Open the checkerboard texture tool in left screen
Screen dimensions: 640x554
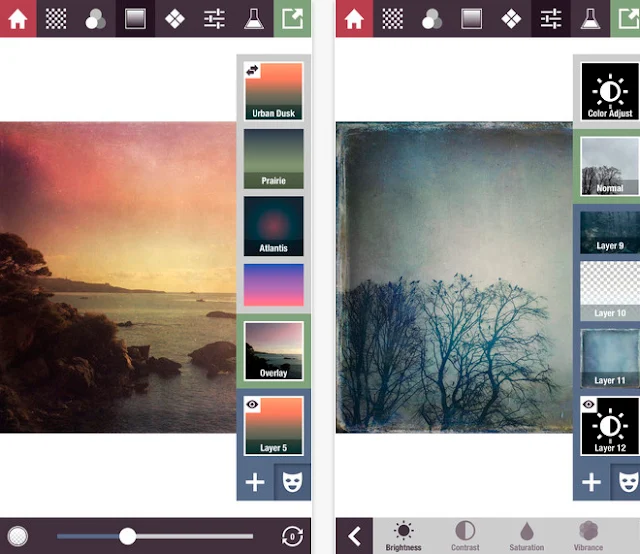coord(56,18)
